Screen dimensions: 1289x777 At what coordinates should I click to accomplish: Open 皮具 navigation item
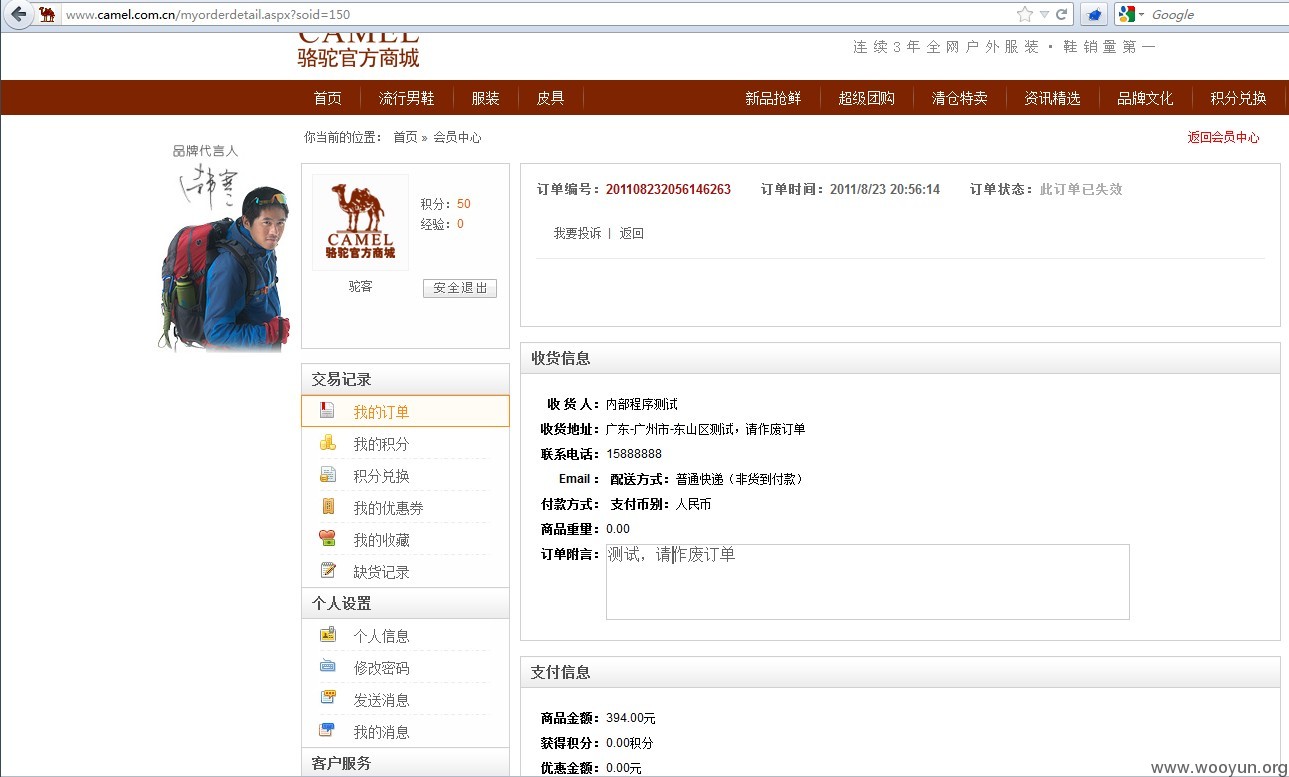coord(550,98)
